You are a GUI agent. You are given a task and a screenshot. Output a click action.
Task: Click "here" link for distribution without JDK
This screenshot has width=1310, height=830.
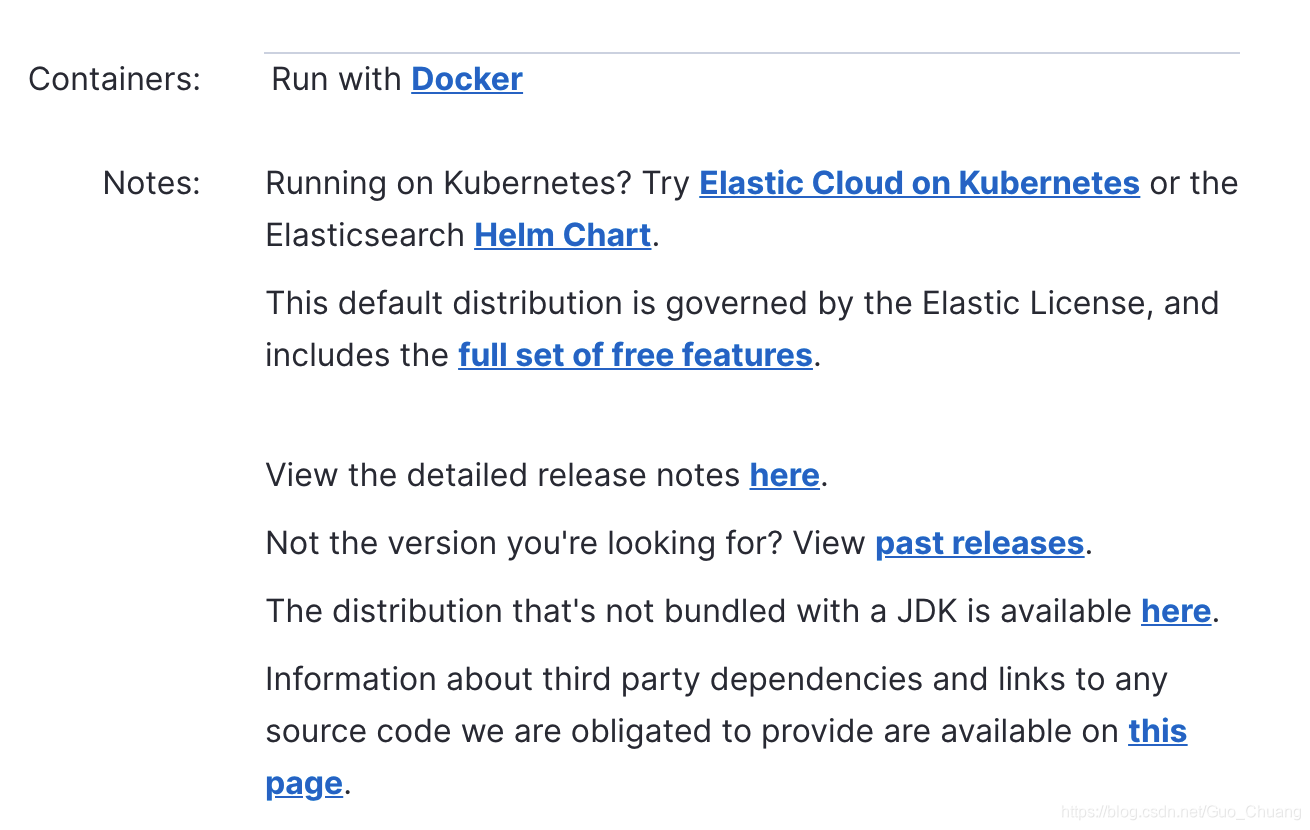[1176, 611]
